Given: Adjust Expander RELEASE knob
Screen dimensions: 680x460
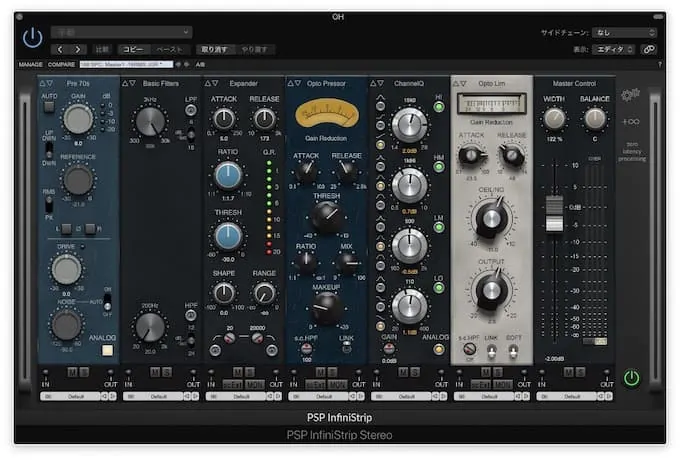Looking at the screenshot, I should [x=264, y=119].
